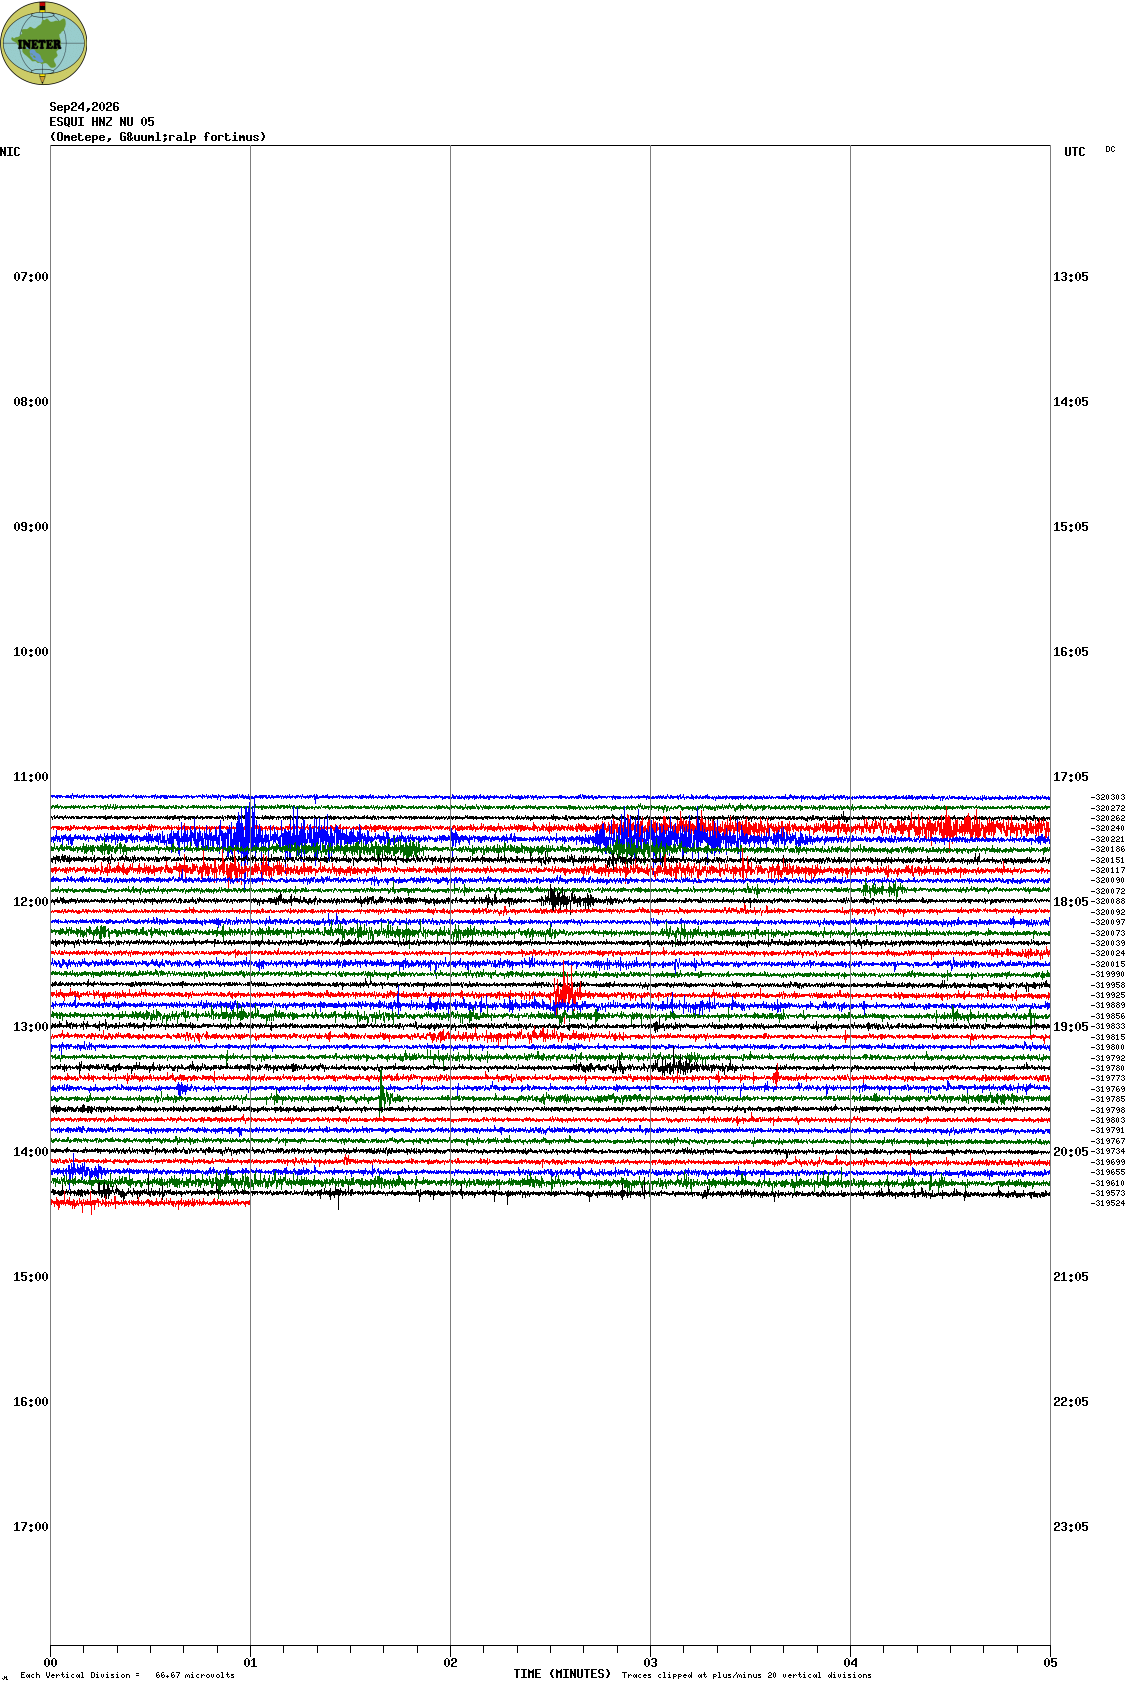Click the -320303 DC offset value

[x=1109, y=798]
